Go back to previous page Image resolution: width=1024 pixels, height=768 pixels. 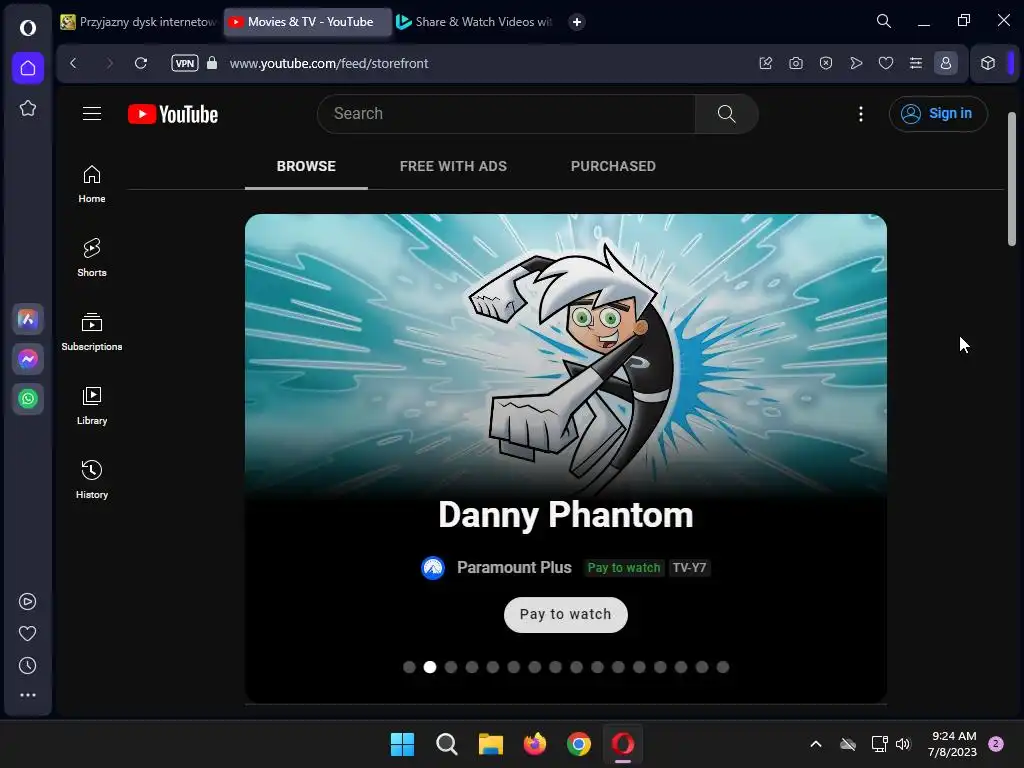(73, 63)
